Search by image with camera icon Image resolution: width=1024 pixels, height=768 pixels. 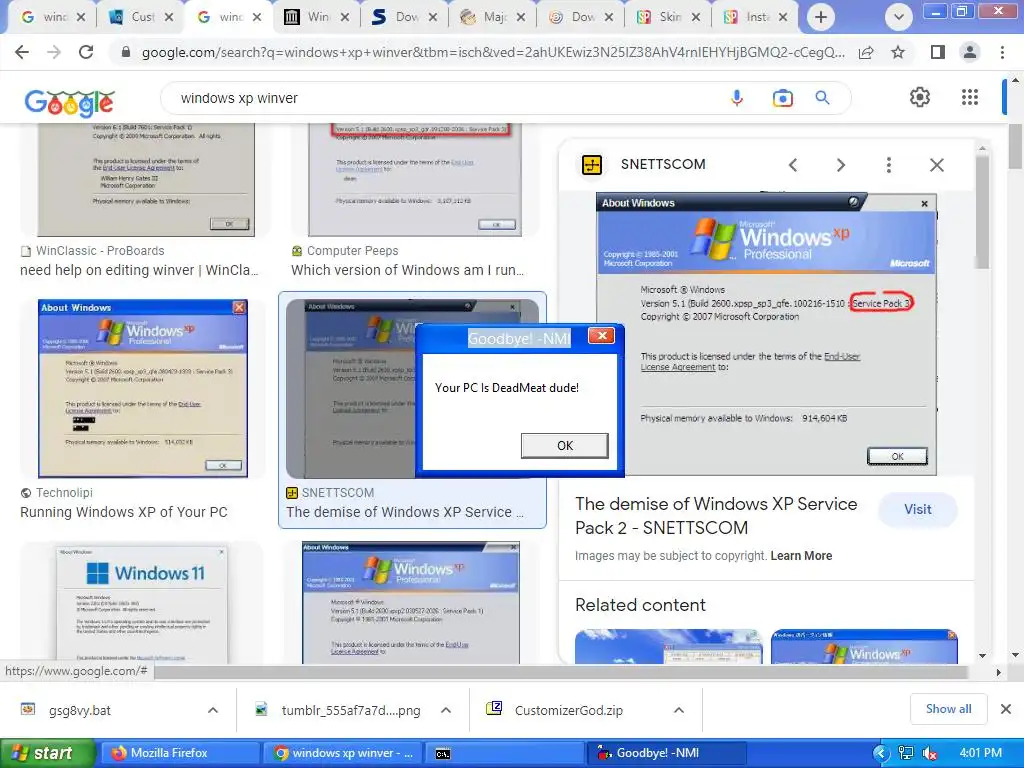782,98
